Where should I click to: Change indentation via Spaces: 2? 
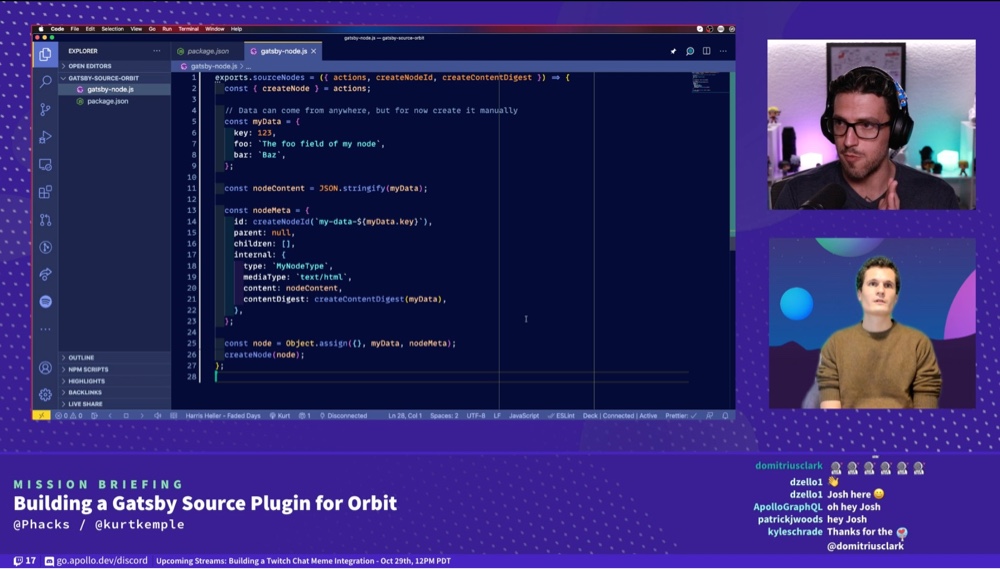pyautogui.click(x=444, y=415)
